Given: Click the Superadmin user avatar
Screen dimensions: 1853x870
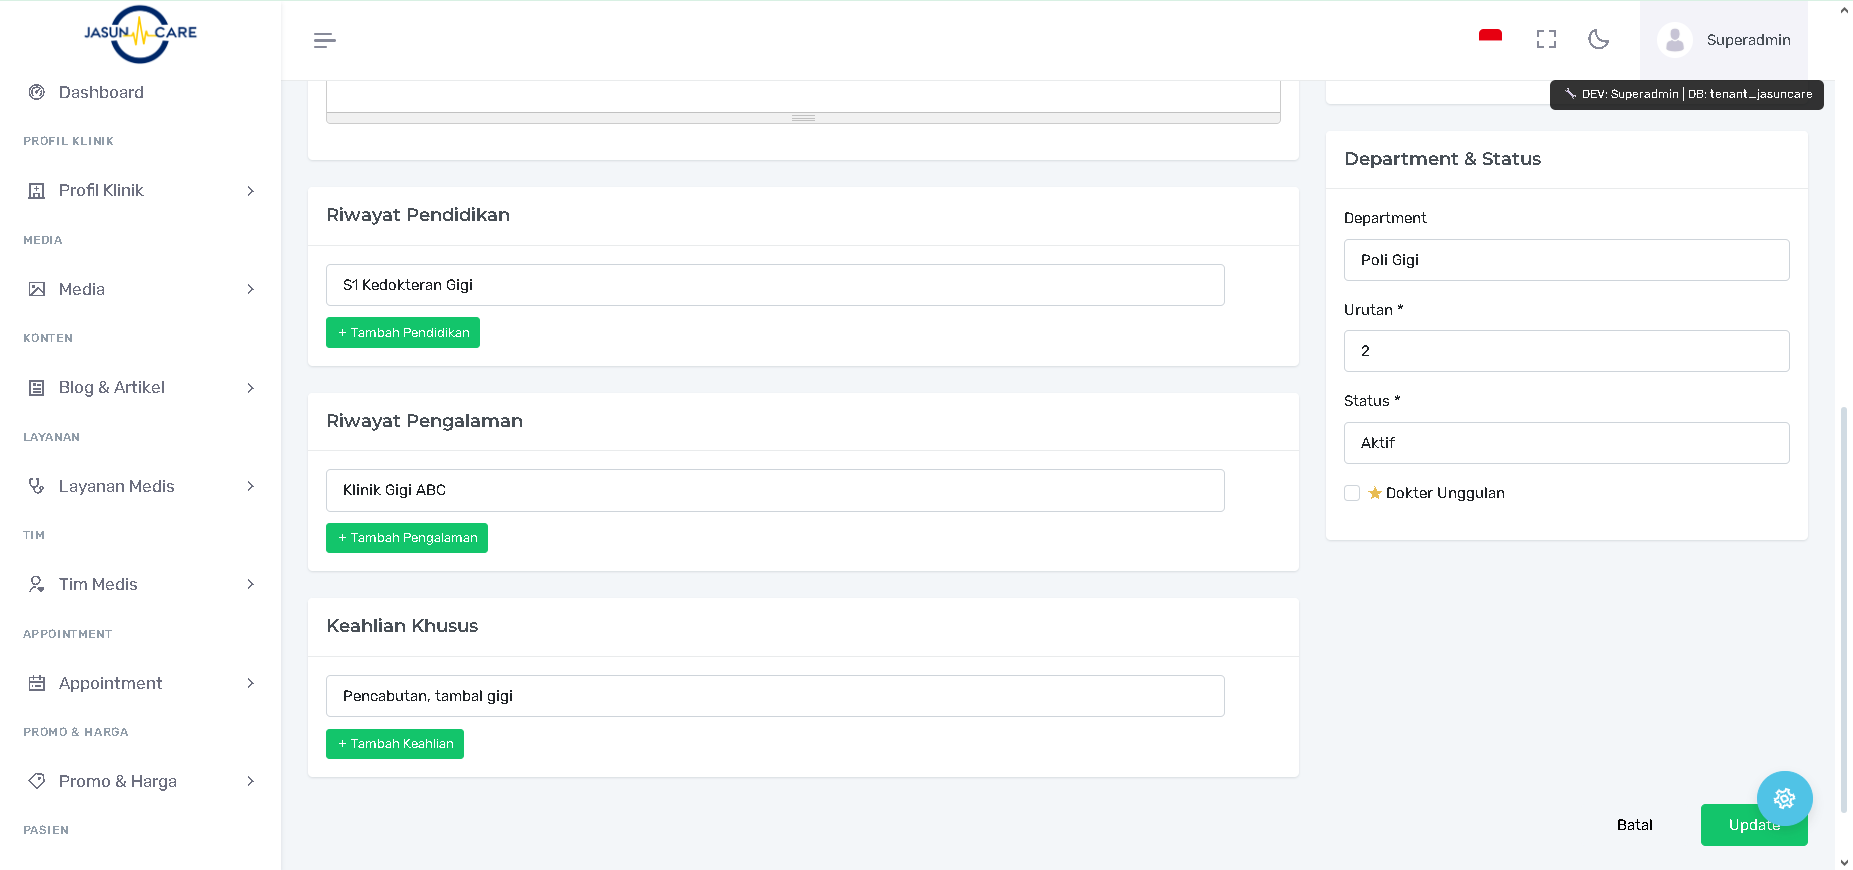Looking at the screenshot, I should [x=1674, y=40].
